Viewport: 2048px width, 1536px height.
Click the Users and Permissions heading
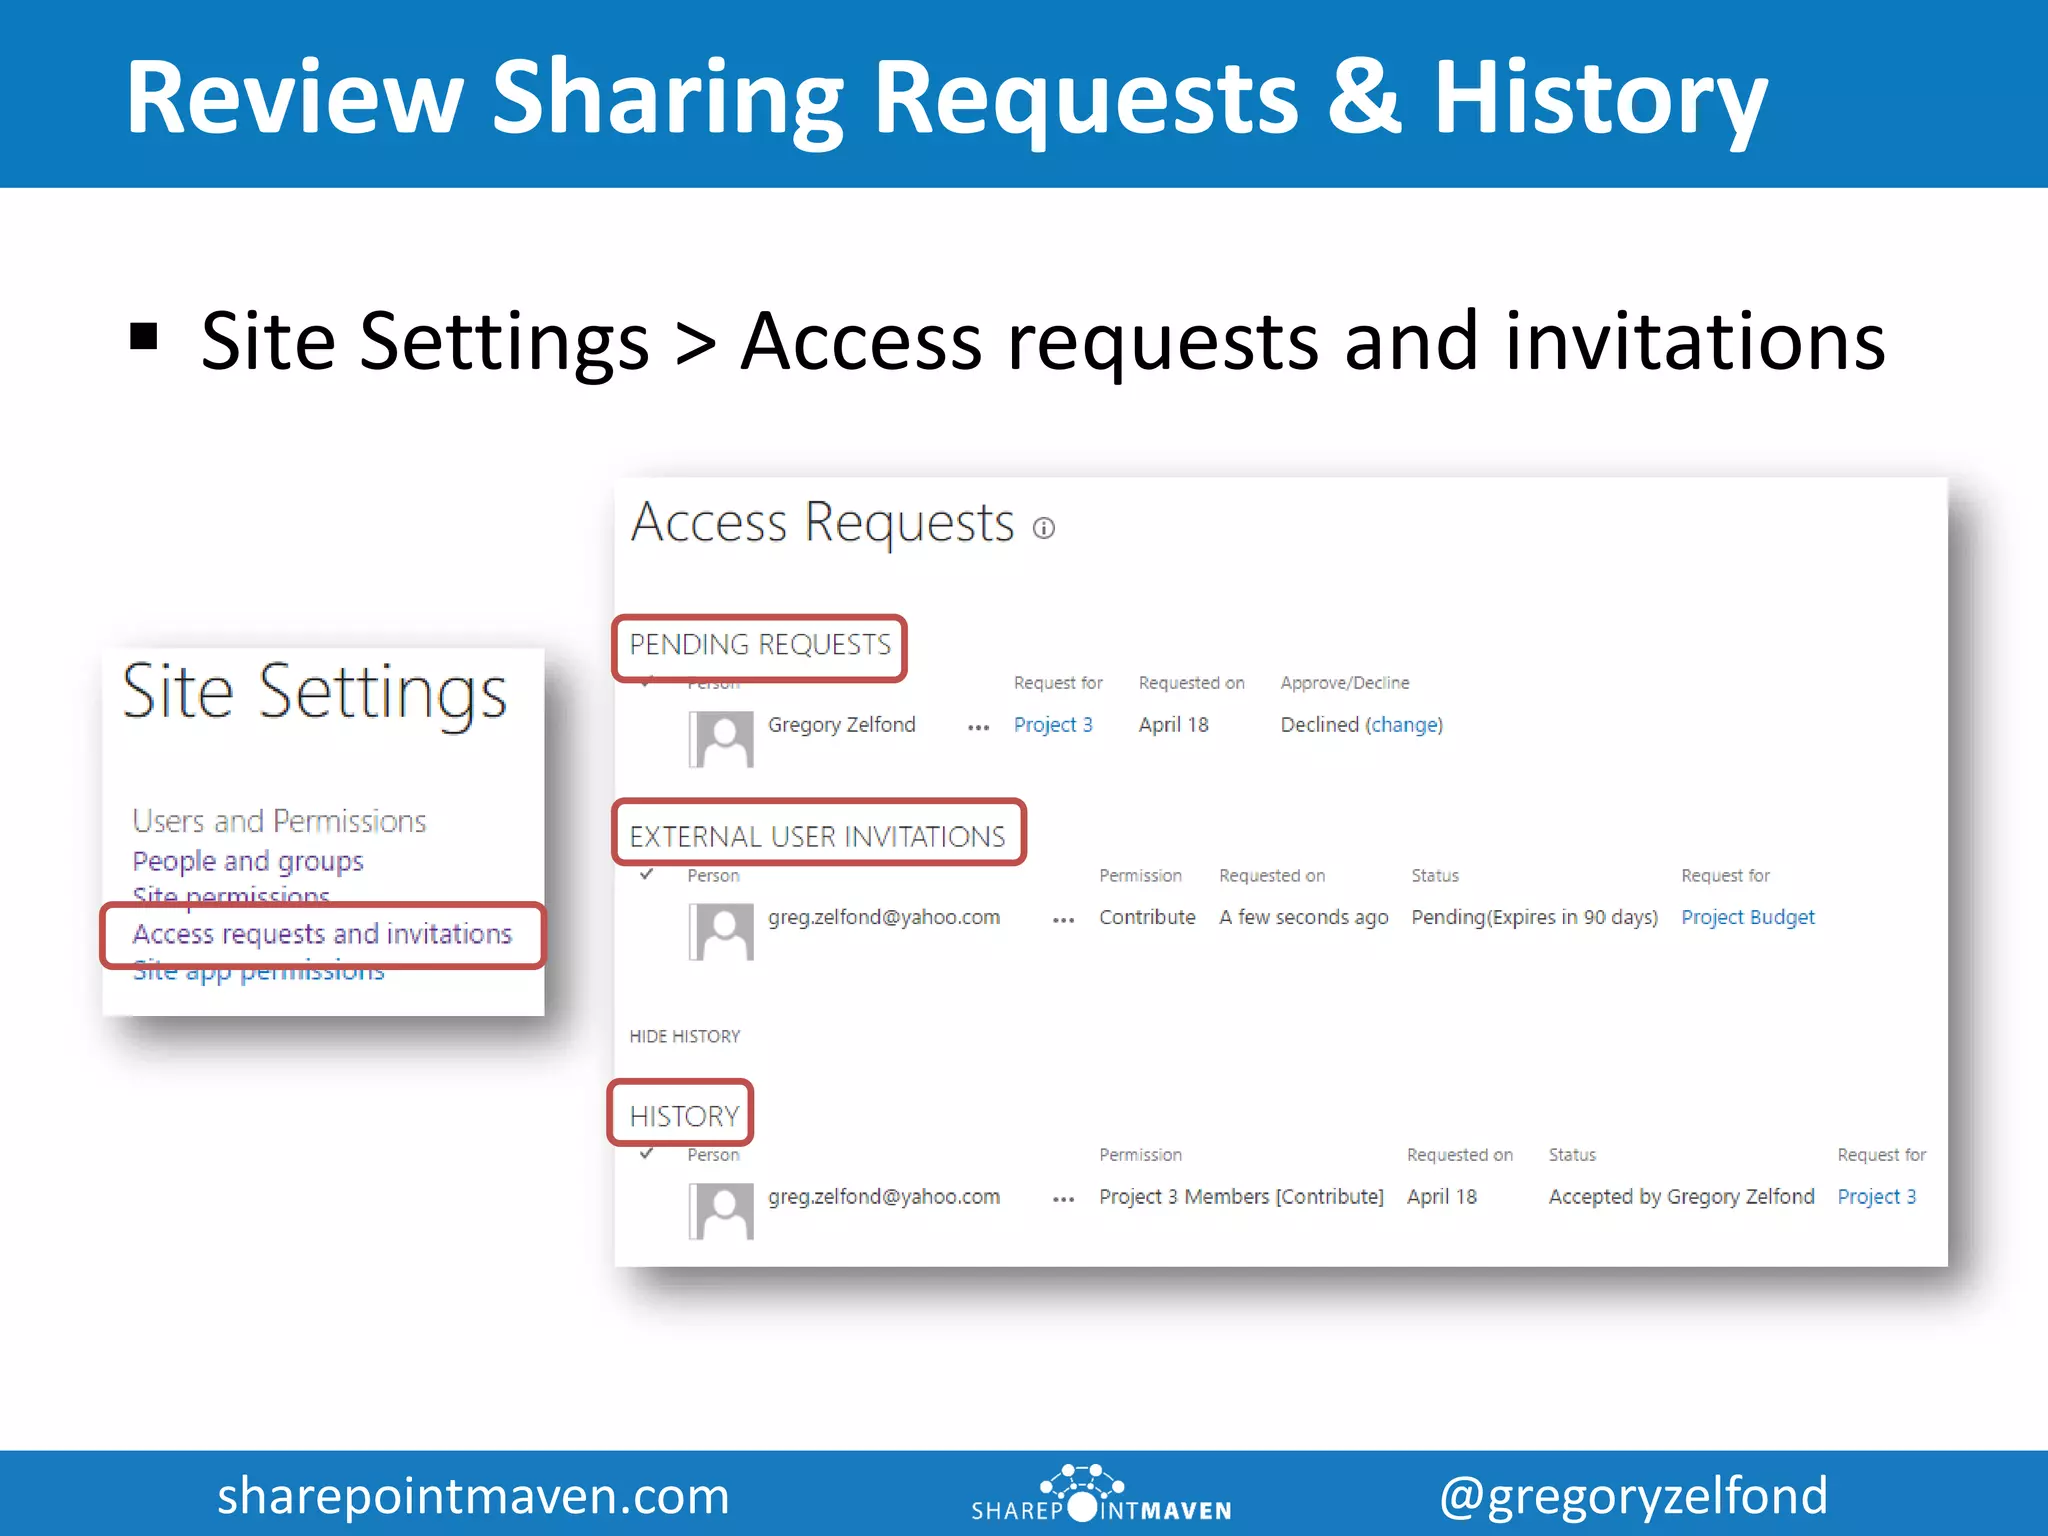click(279, 821)
